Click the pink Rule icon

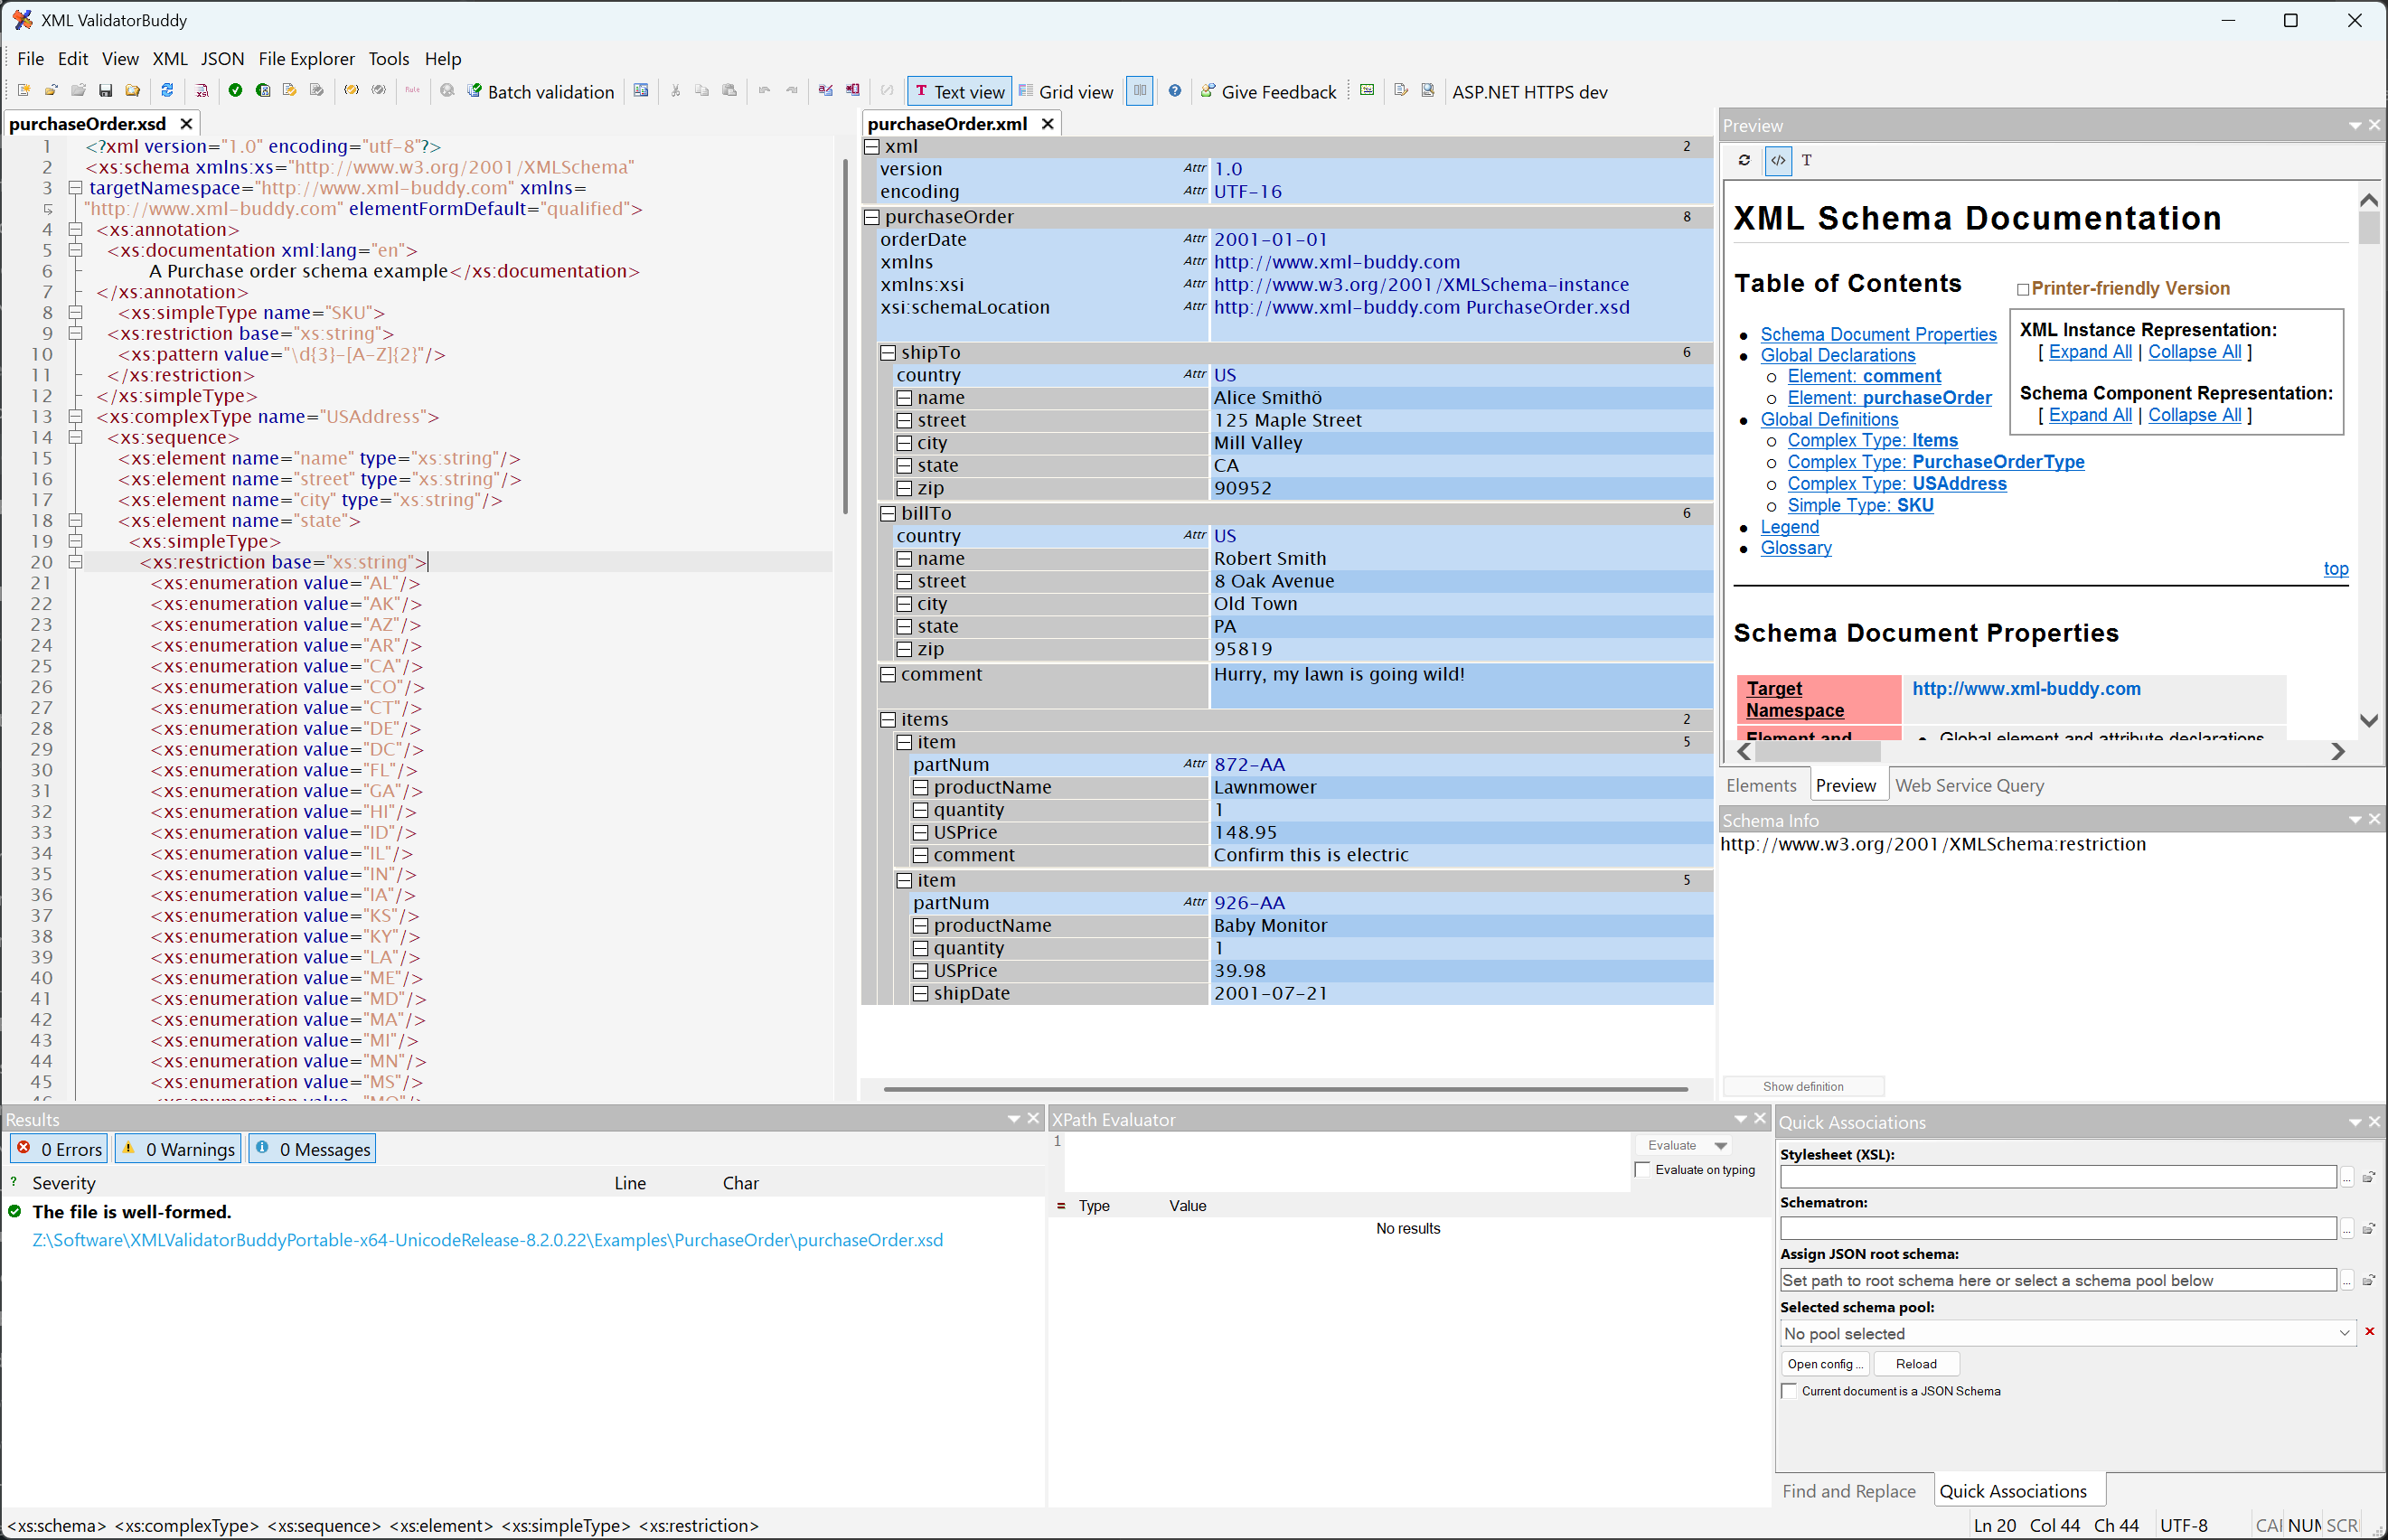coord(412,91)
